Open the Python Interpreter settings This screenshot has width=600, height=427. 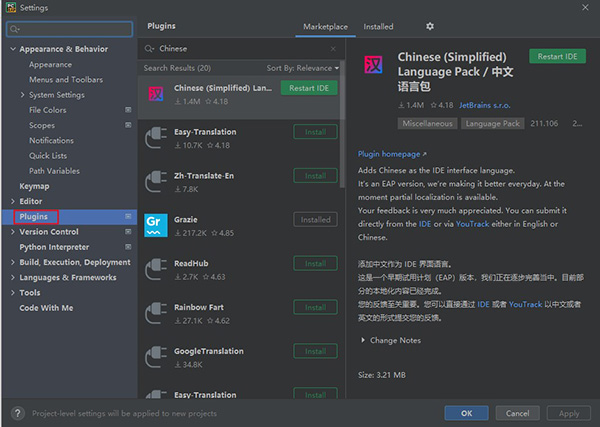click(54, 247)
